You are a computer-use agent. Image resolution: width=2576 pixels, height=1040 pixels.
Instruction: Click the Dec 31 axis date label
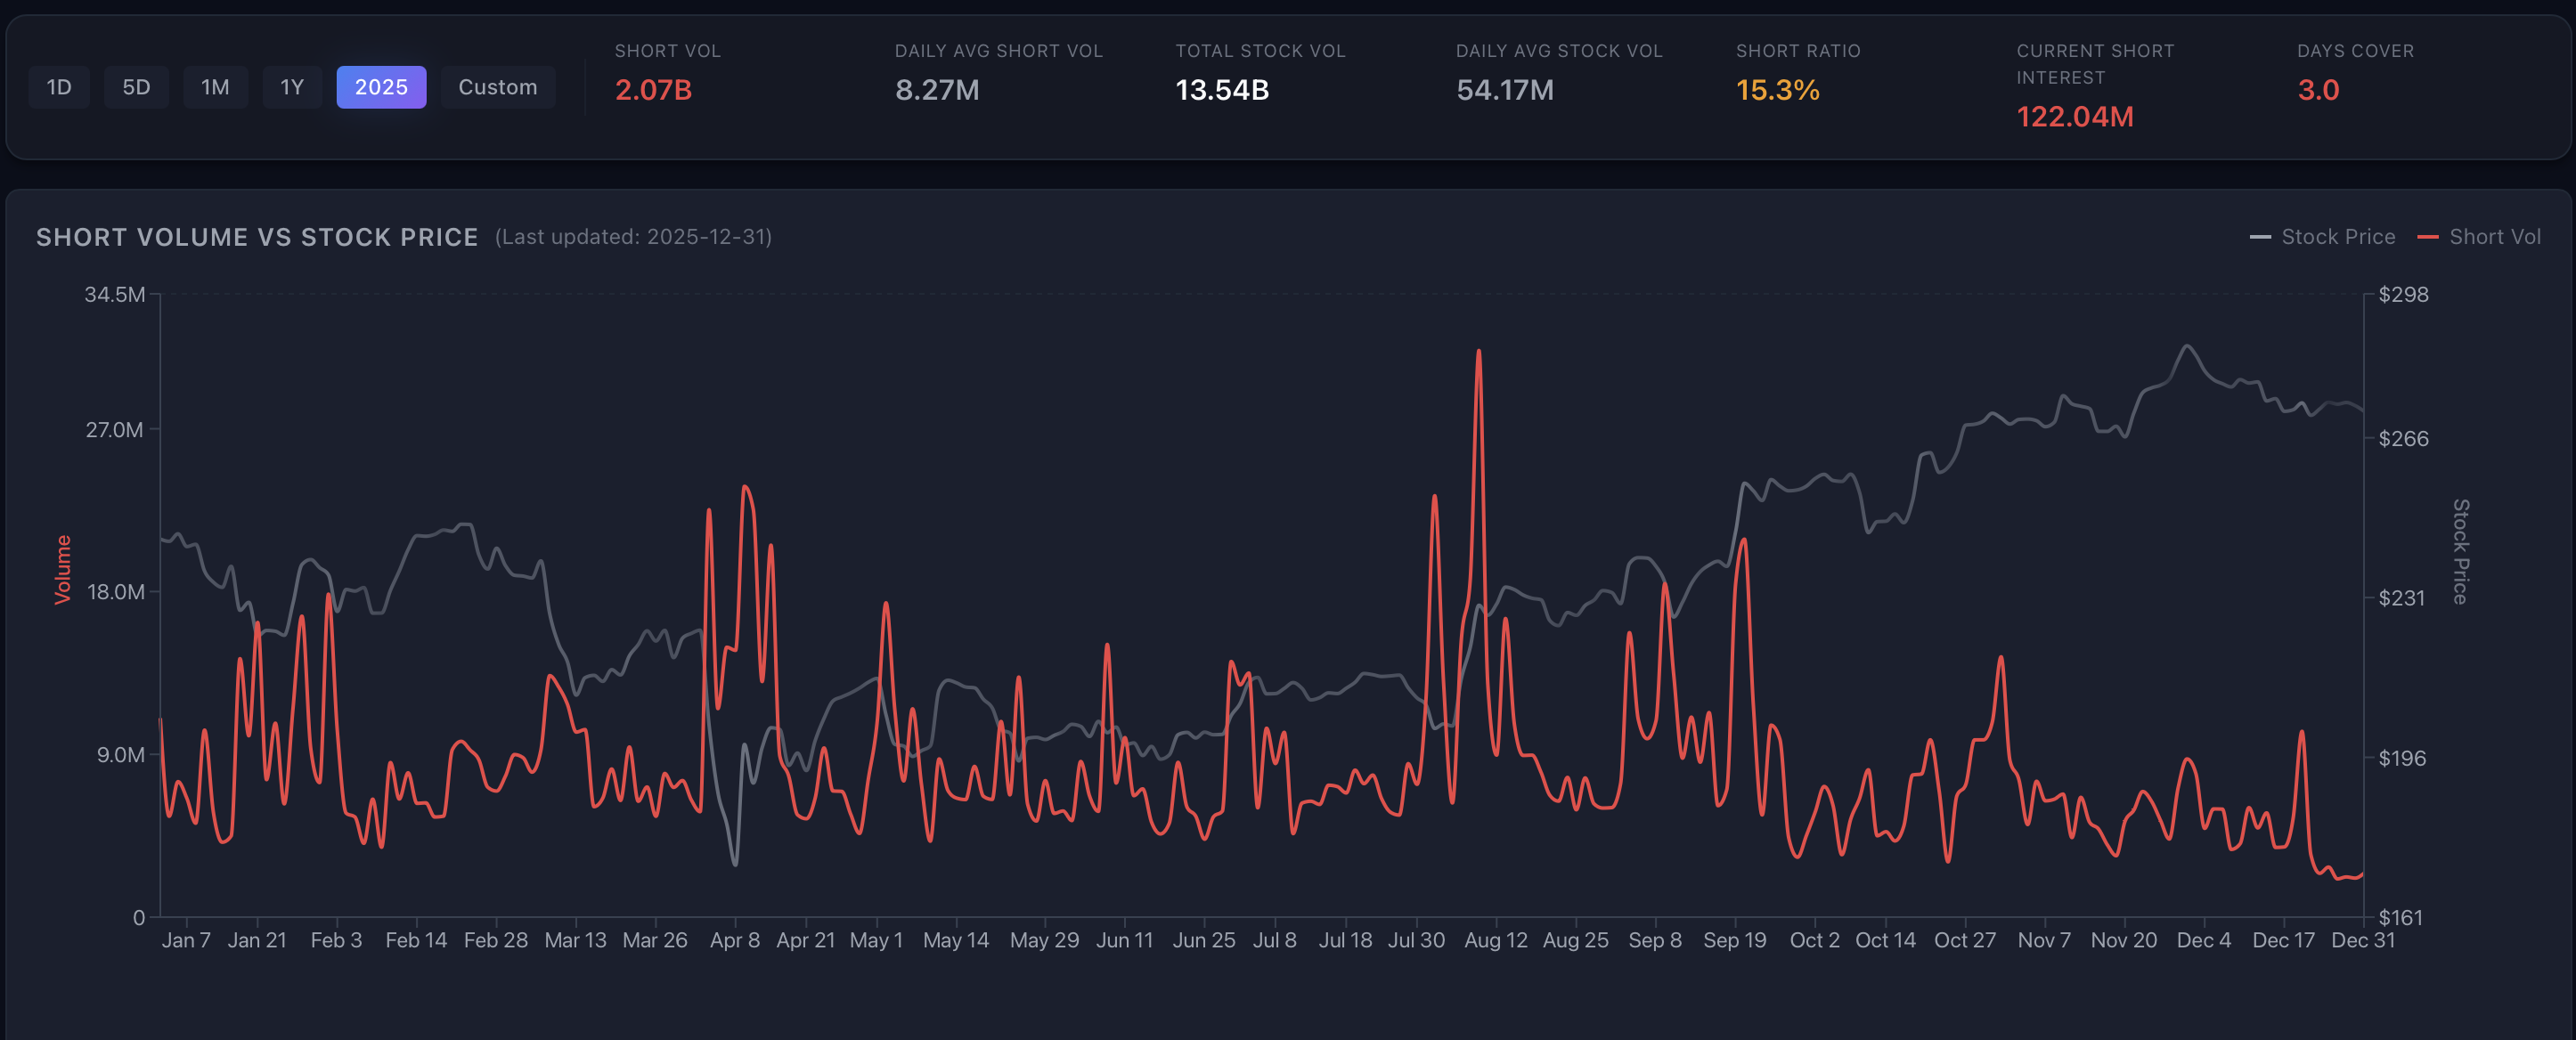(x=2362, y=940)
